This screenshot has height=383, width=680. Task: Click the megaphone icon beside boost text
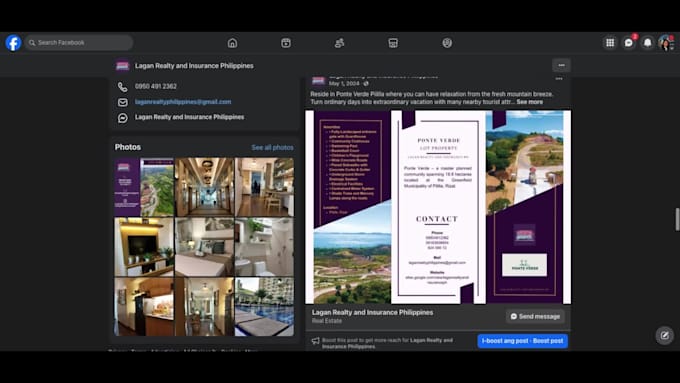[x=315, y=341]
